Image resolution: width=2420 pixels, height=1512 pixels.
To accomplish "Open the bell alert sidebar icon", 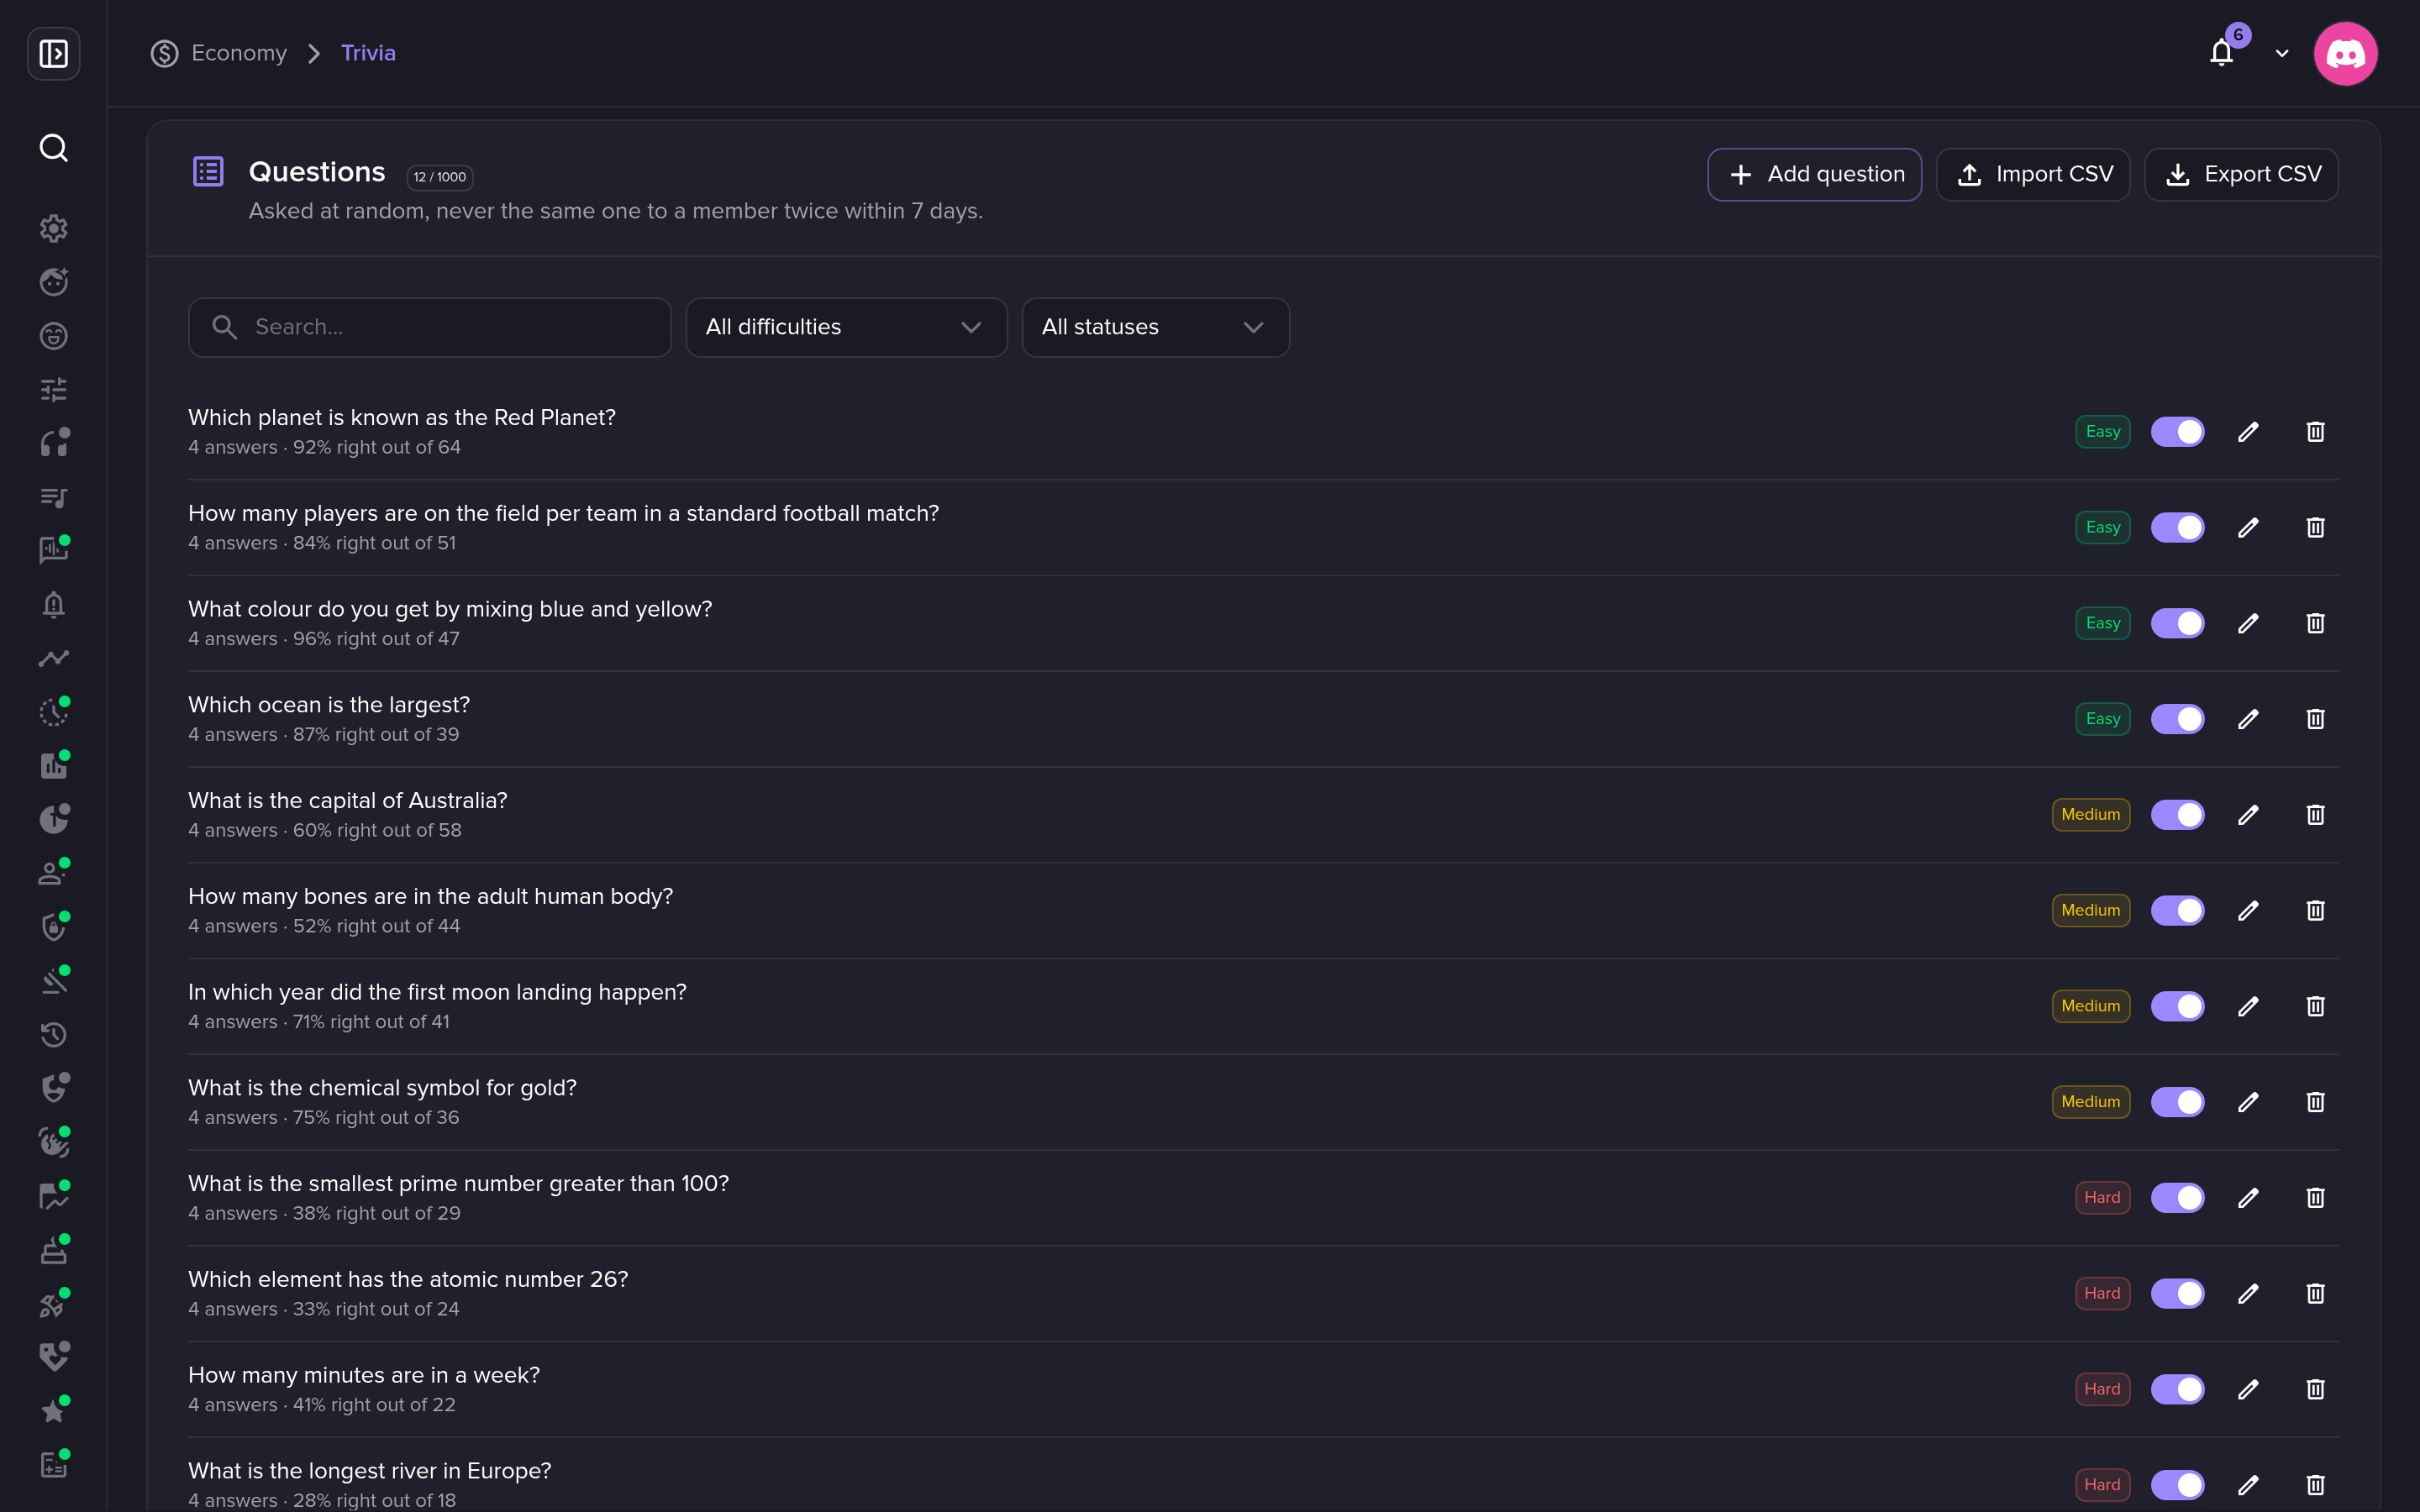I will coord(53,604).
